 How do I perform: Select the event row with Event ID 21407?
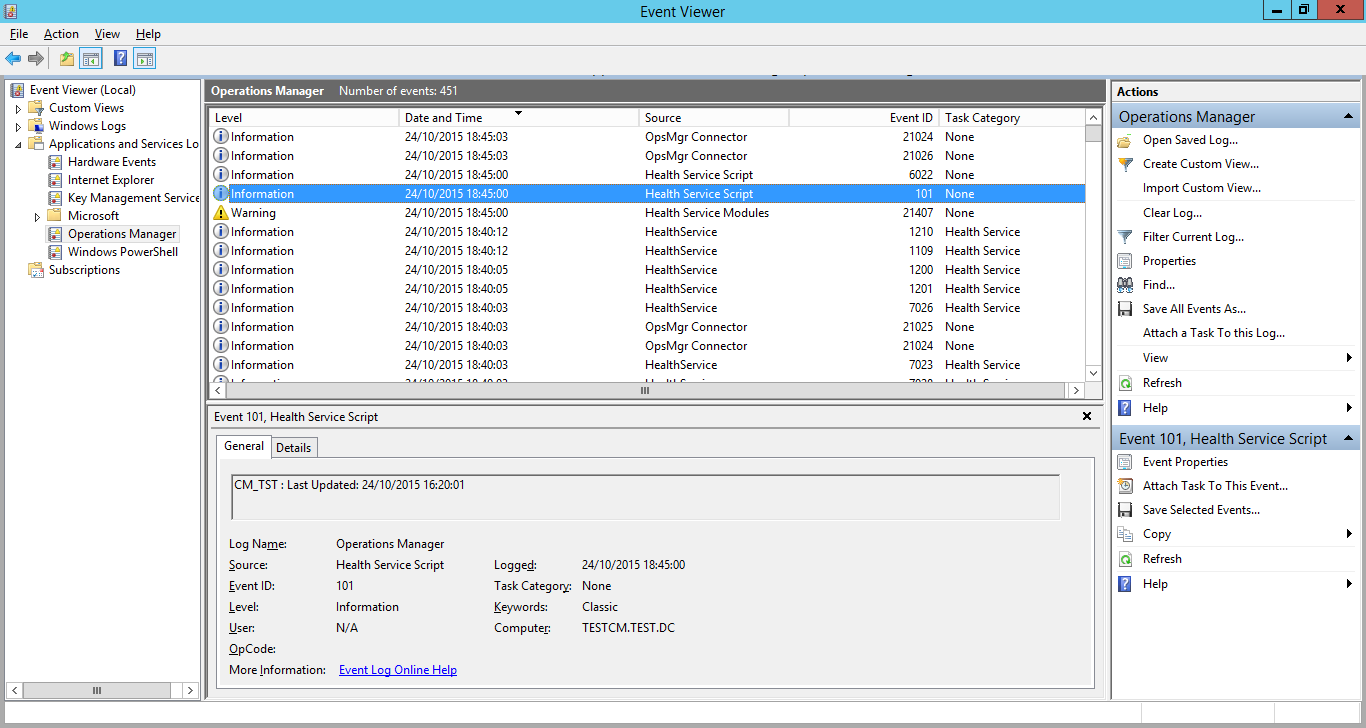click(x=647, y=213)
